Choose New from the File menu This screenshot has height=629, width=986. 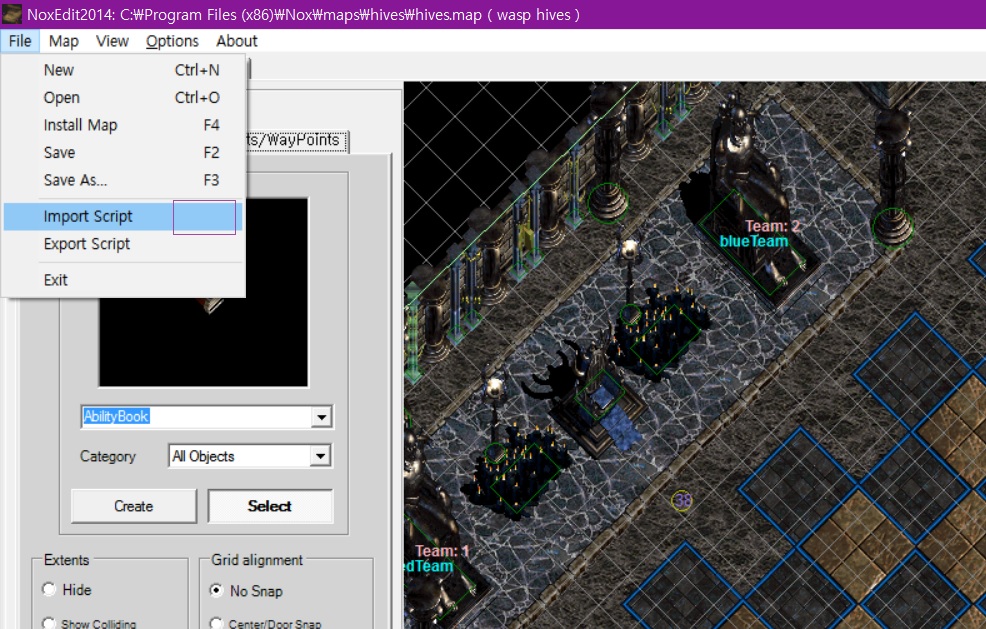coord(123,70)
